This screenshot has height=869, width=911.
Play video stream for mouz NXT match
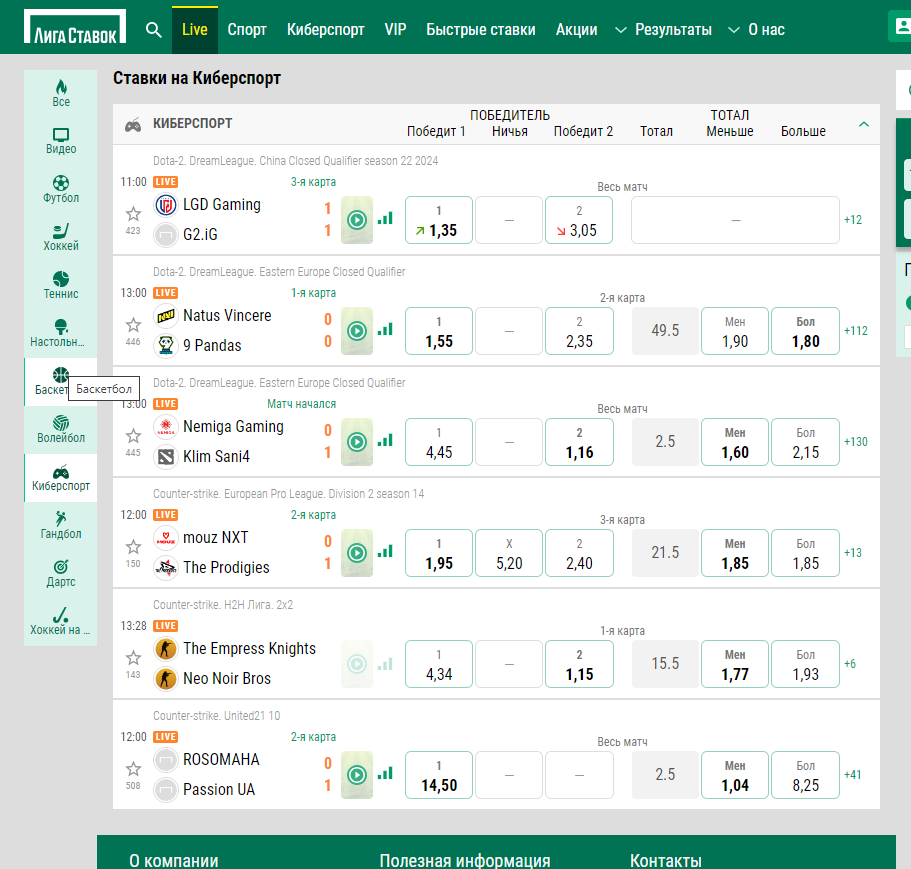(357, 553)
